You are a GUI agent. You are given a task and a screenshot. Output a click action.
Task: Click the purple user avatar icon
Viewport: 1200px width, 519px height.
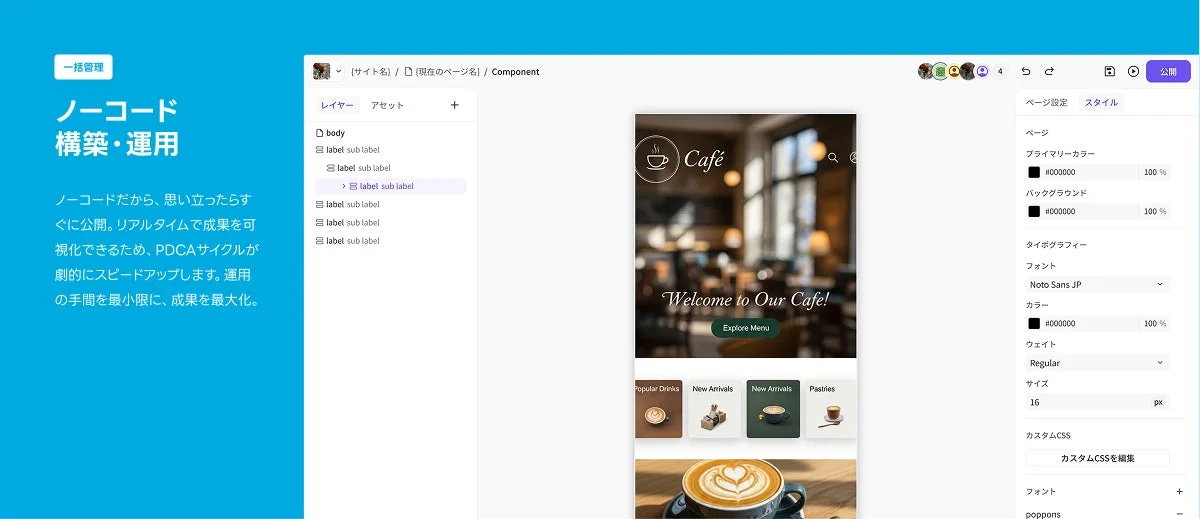(982, 72)
